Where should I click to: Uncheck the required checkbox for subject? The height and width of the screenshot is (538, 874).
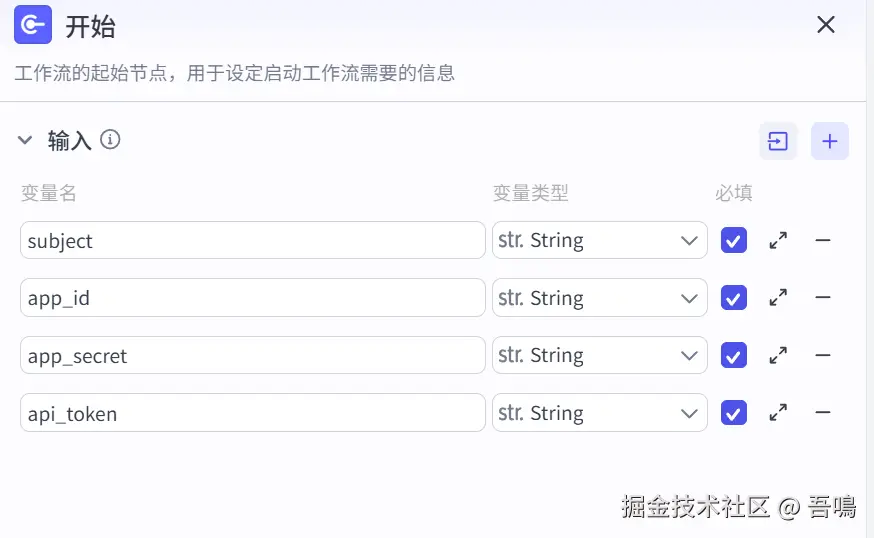pos(734,240)
